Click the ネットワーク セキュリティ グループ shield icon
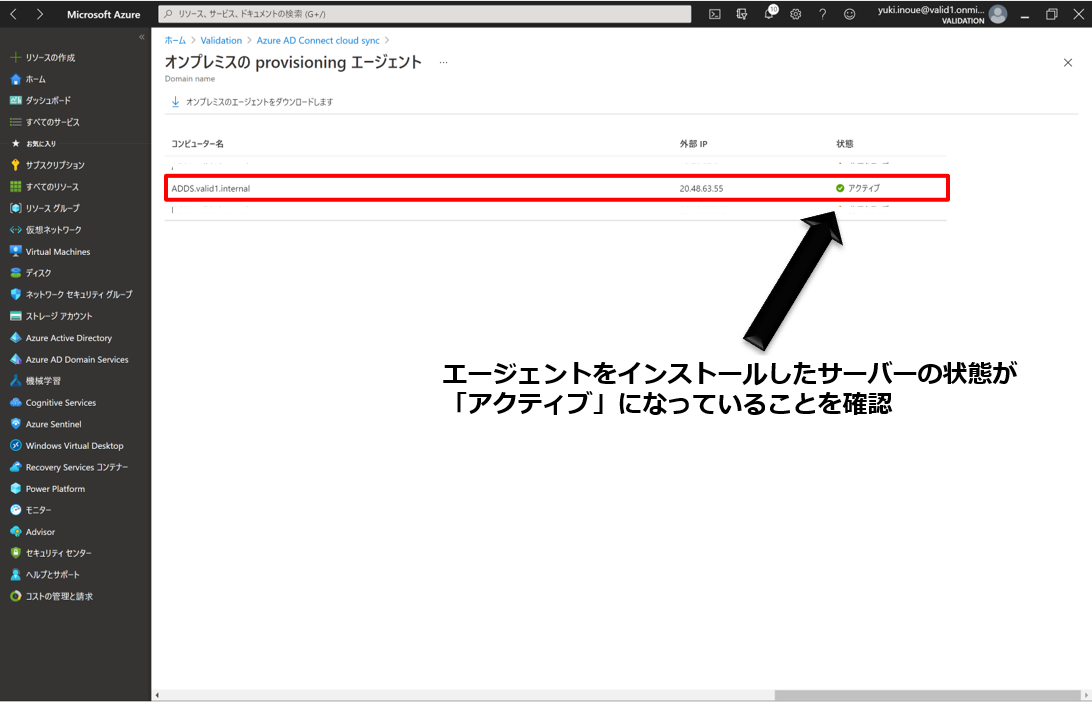The image size is (1092, 702). click(x=15, y=295)
